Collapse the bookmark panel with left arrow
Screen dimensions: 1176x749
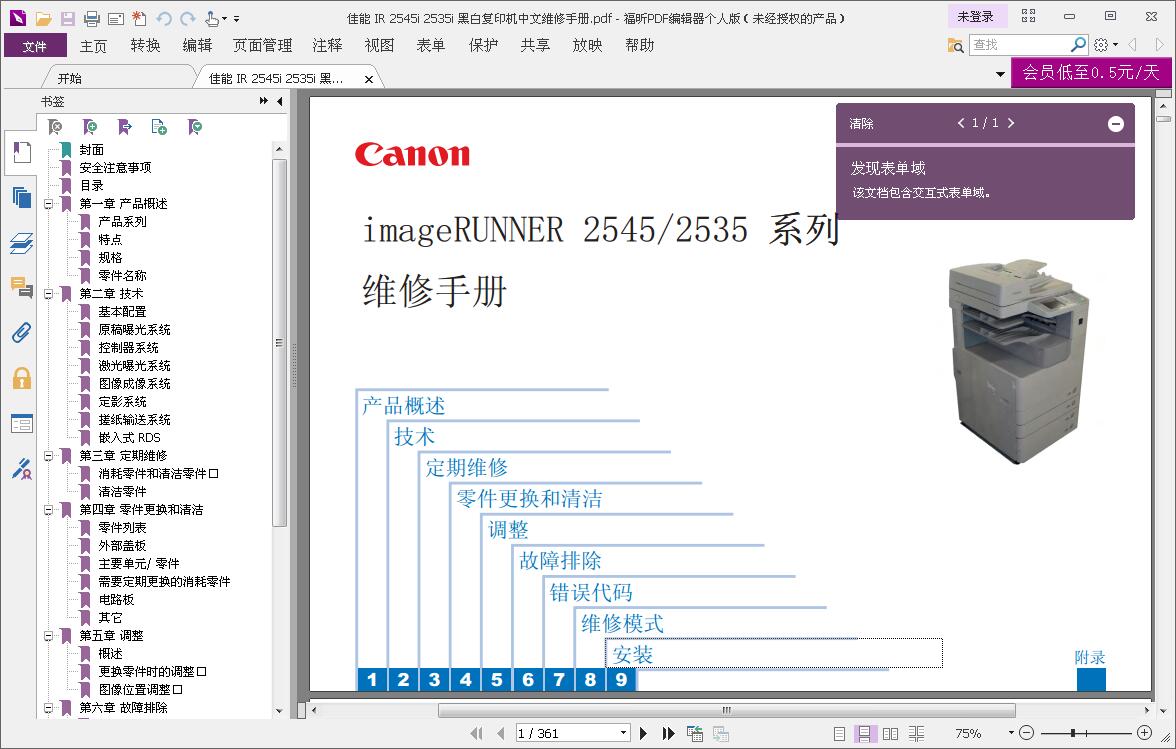coord(280,101)
